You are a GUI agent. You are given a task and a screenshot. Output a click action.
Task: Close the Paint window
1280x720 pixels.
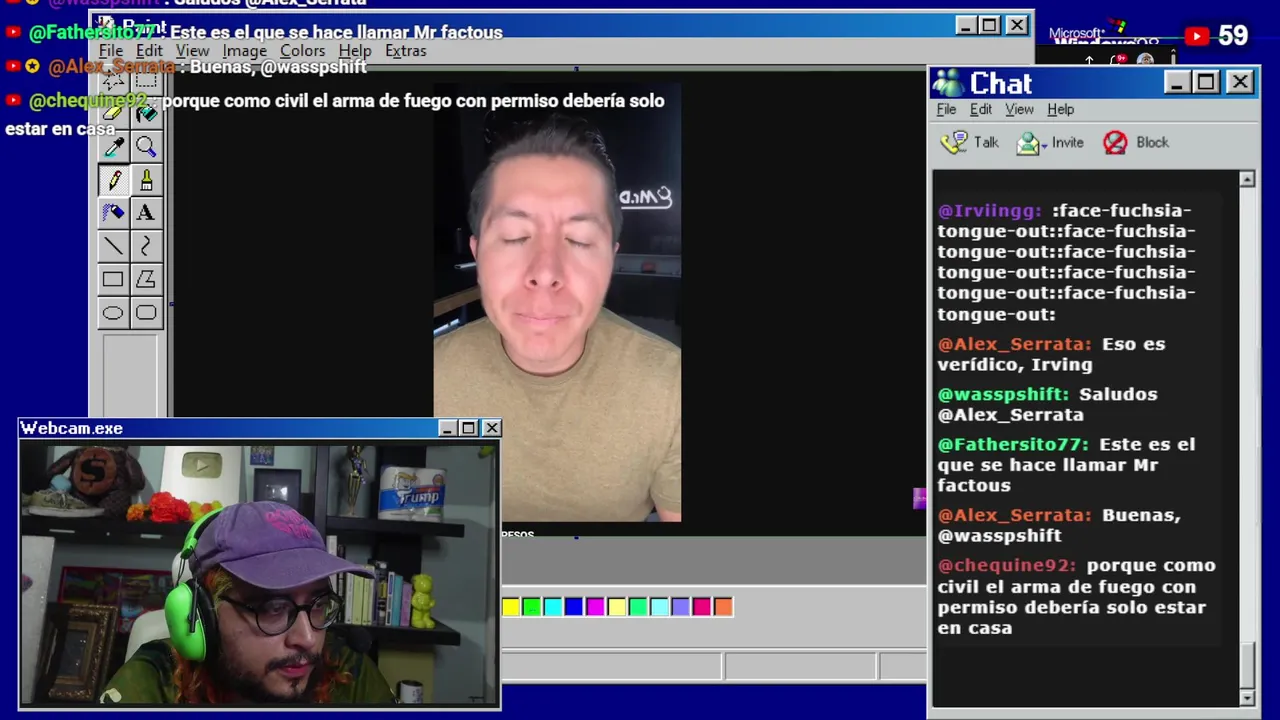1016,26
